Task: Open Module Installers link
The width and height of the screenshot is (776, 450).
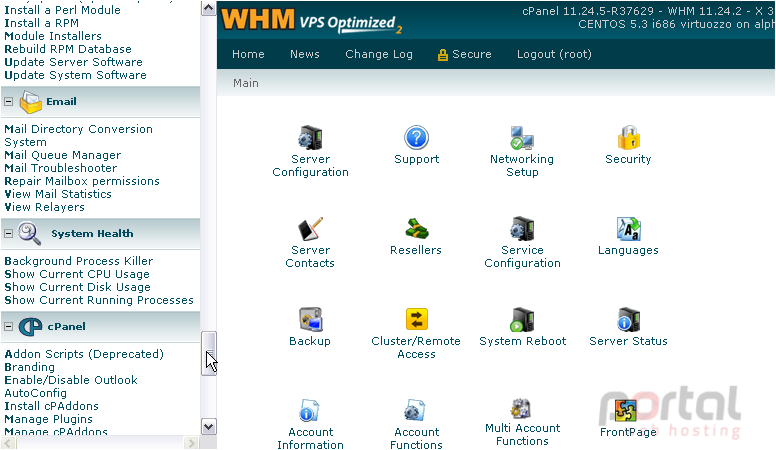Action: click(x=53, y=36)
